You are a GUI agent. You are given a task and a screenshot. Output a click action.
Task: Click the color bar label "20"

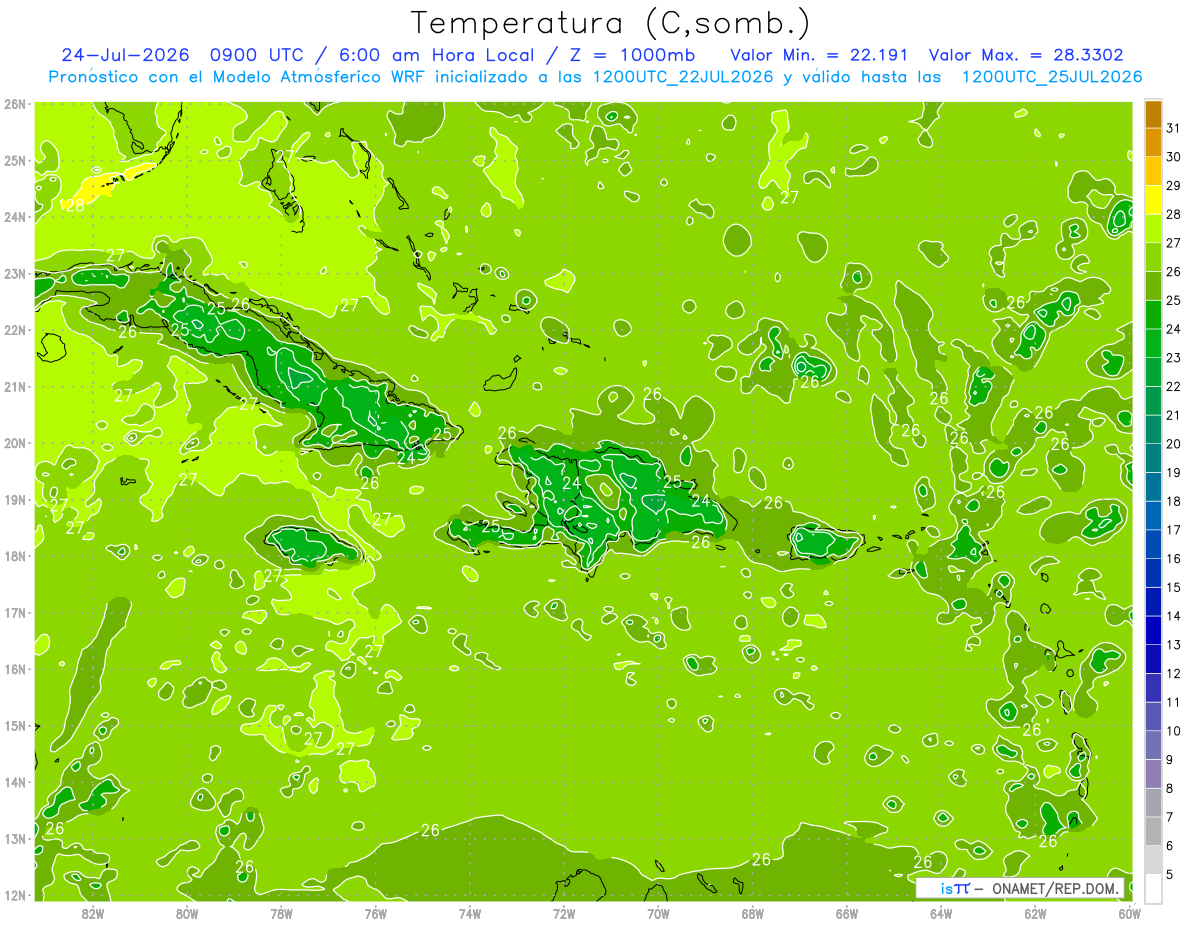pyautogui.click(x=1174, y=444)
